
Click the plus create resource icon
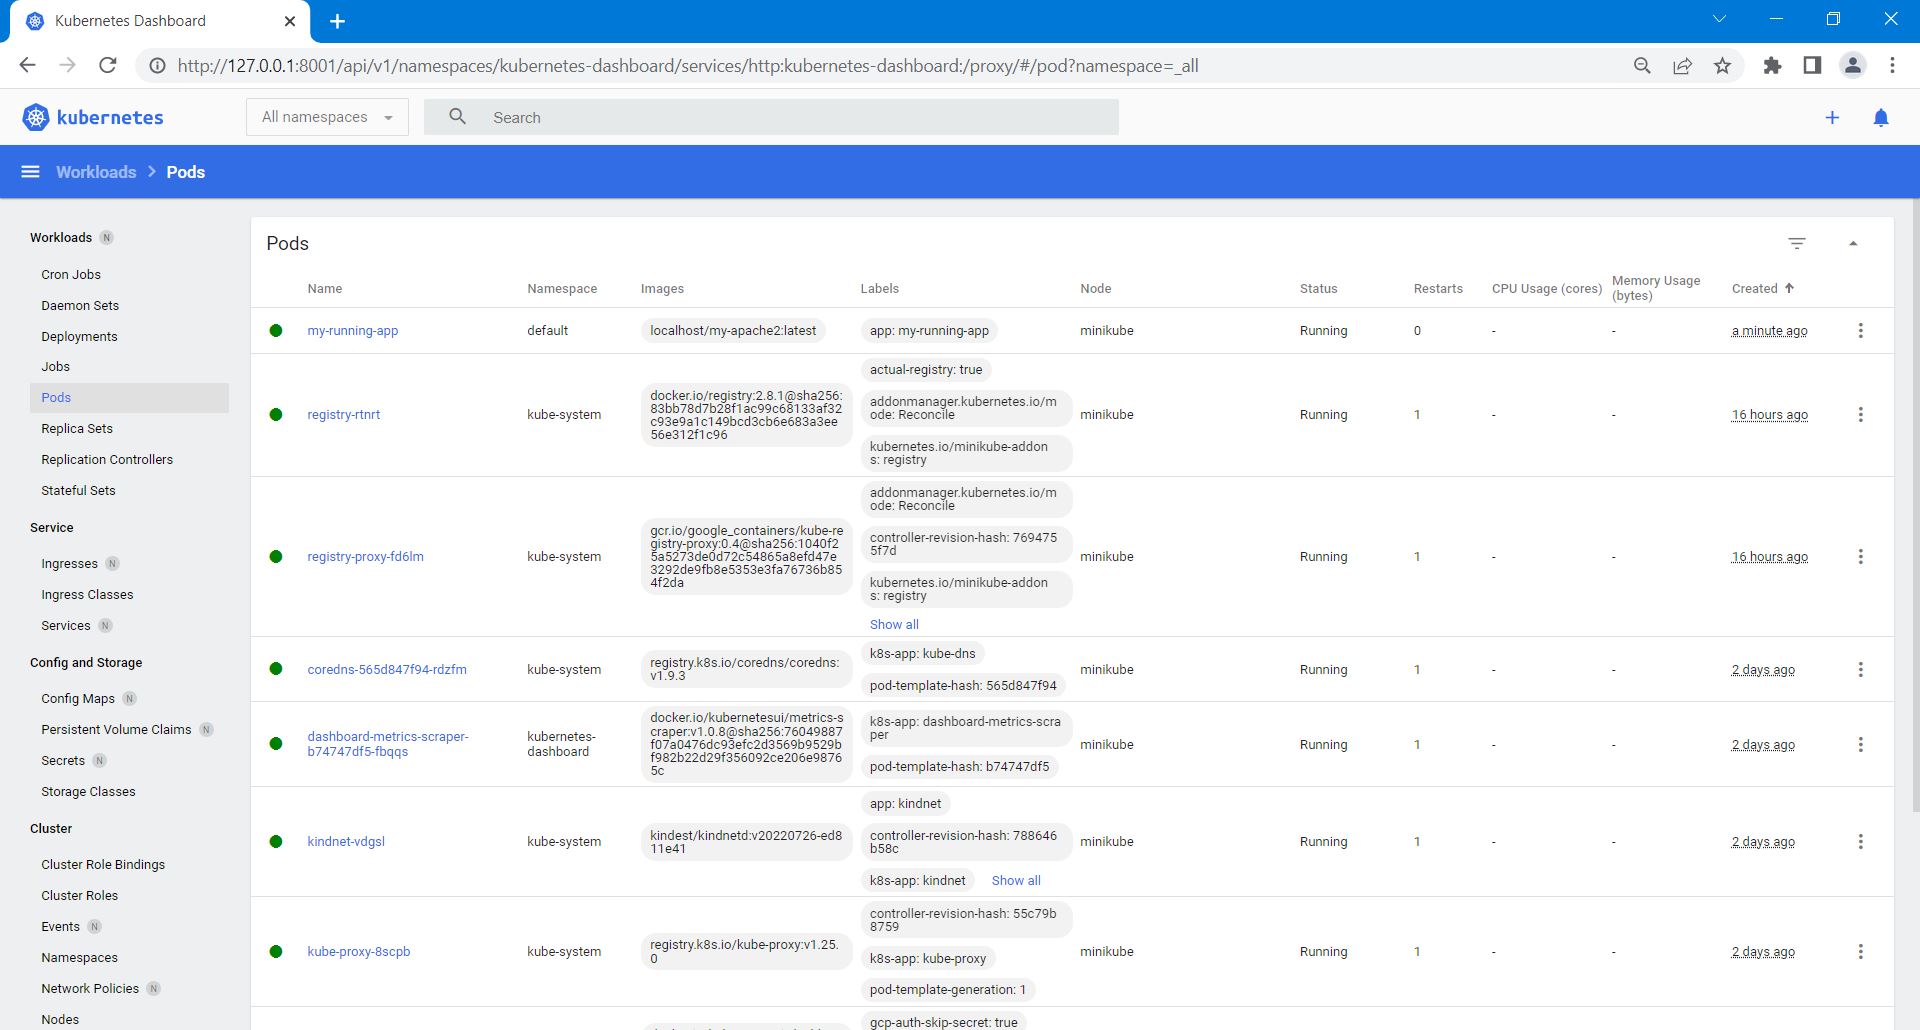pyautogui.click(x=1832, y=118)
